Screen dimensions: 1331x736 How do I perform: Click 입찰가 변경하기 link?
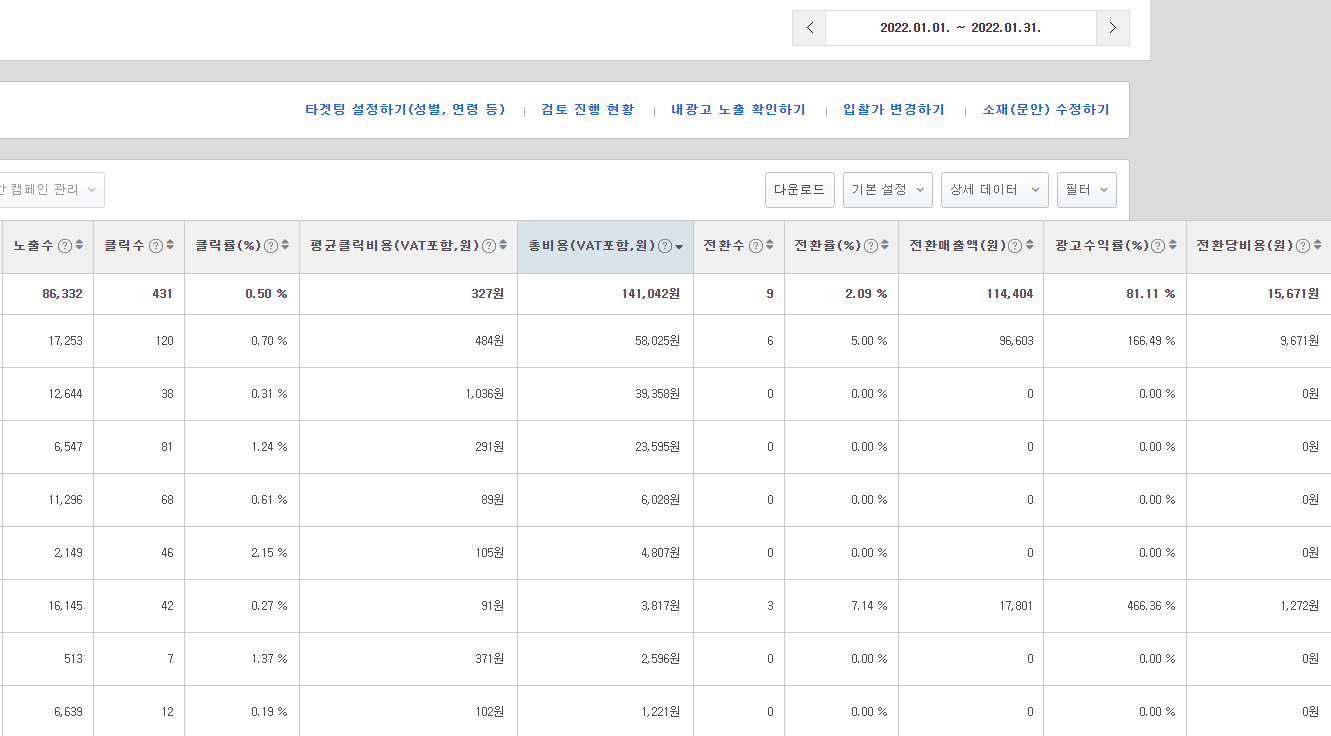coord(893,110)
